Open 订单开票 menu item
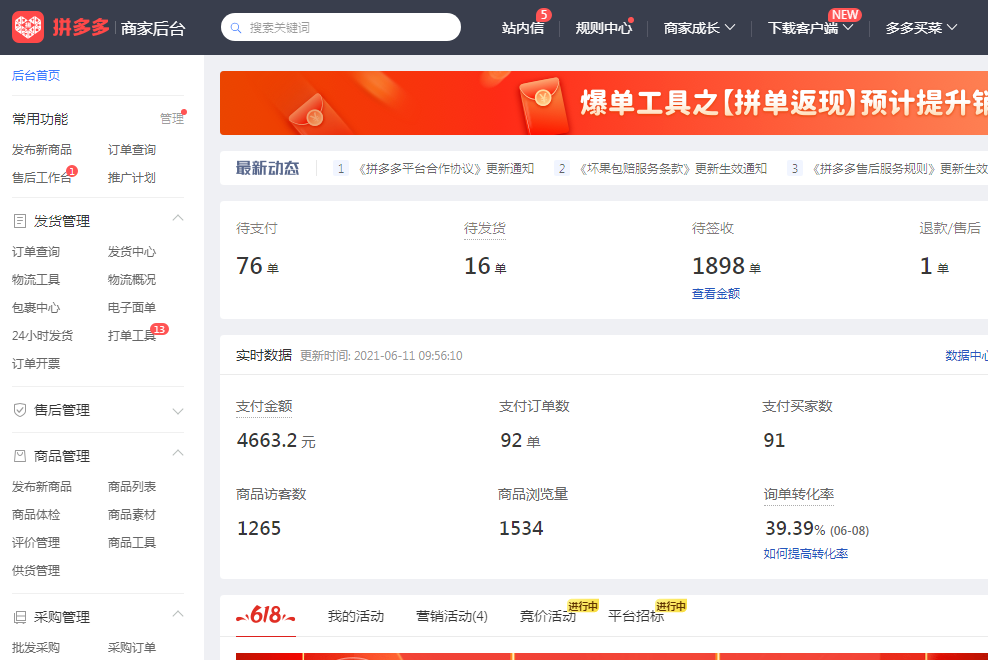The image size is (988, 660). point(36,364)
